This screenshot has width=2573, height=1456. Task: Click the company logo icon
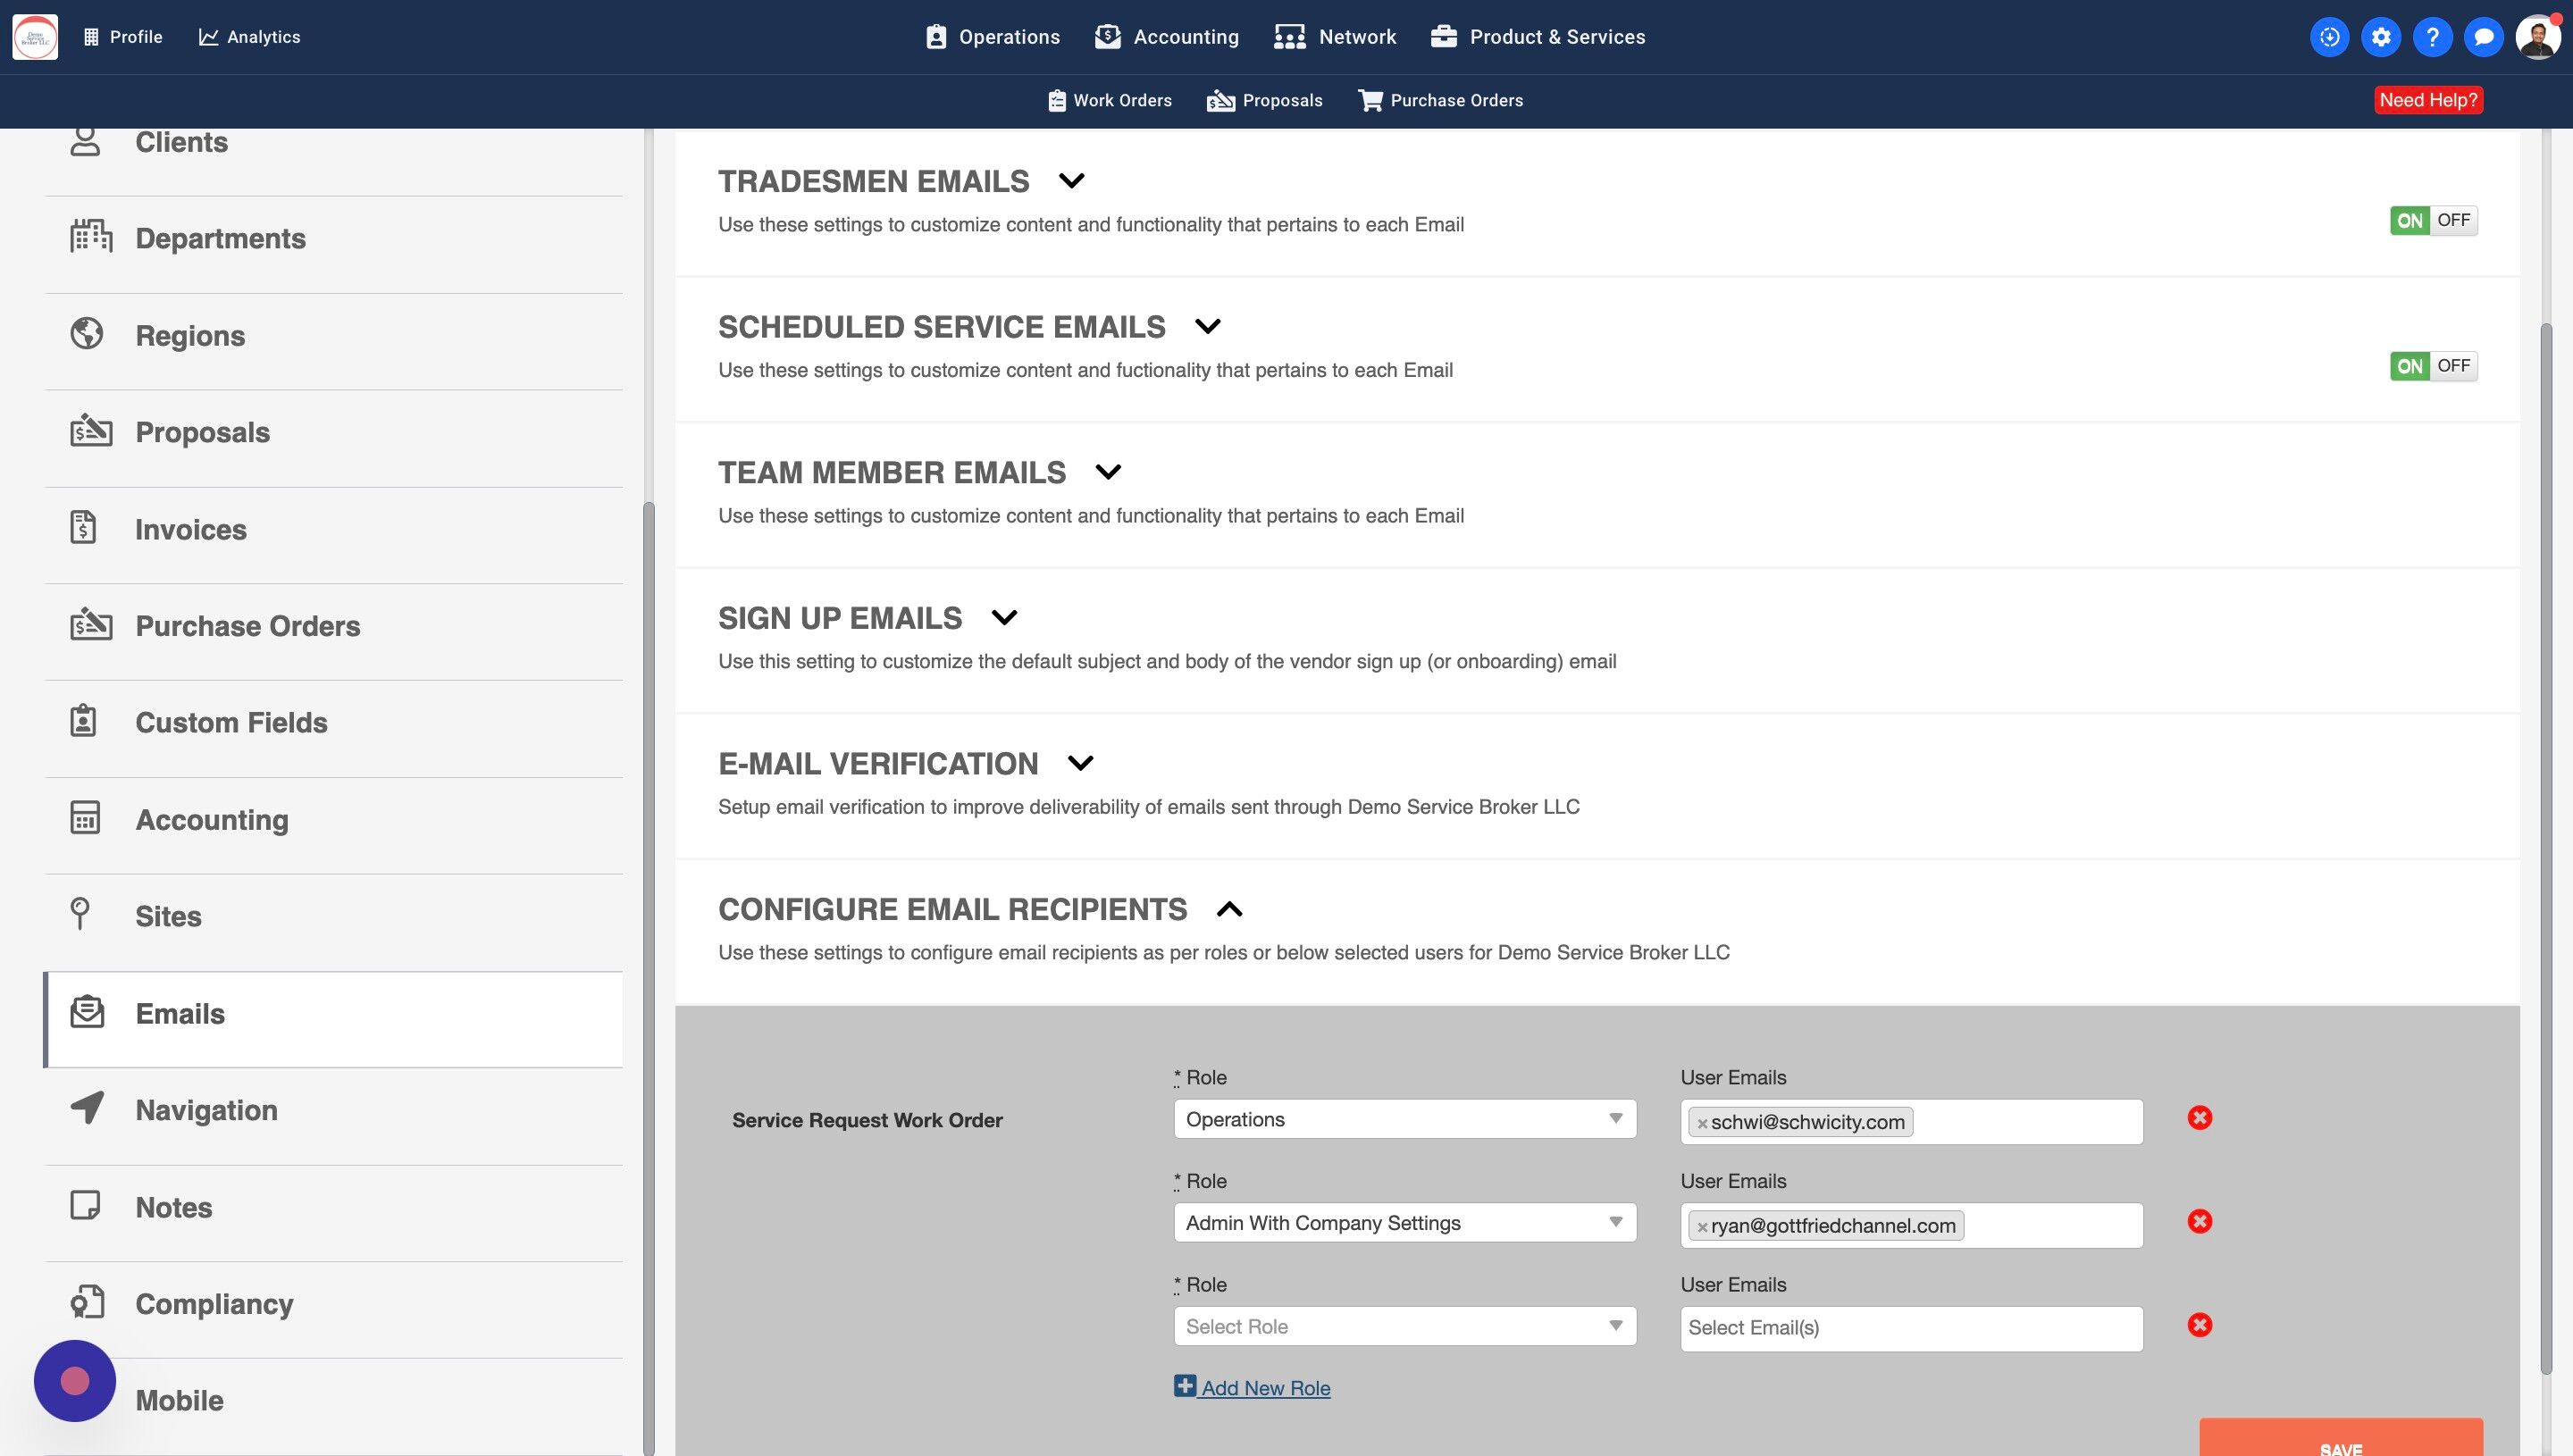click(x=35, y=37)
